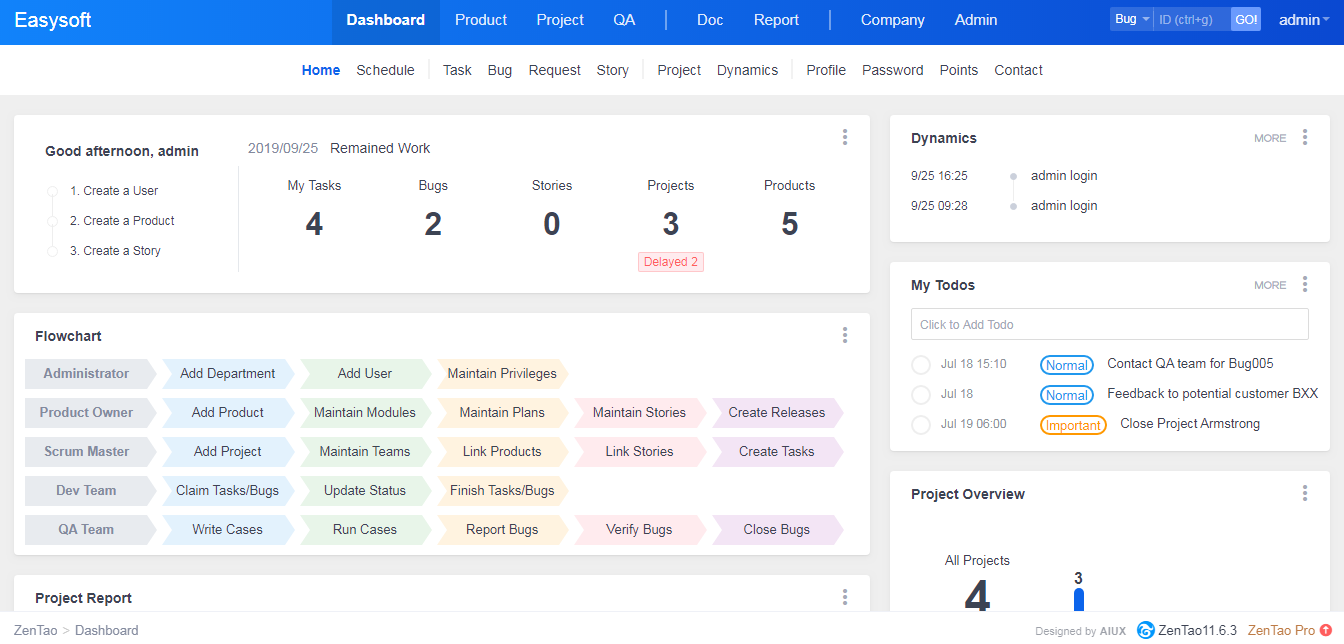Expand the Bug search type dropdown
Viewport: 1344px width, 644px height.
(1132, 19)
